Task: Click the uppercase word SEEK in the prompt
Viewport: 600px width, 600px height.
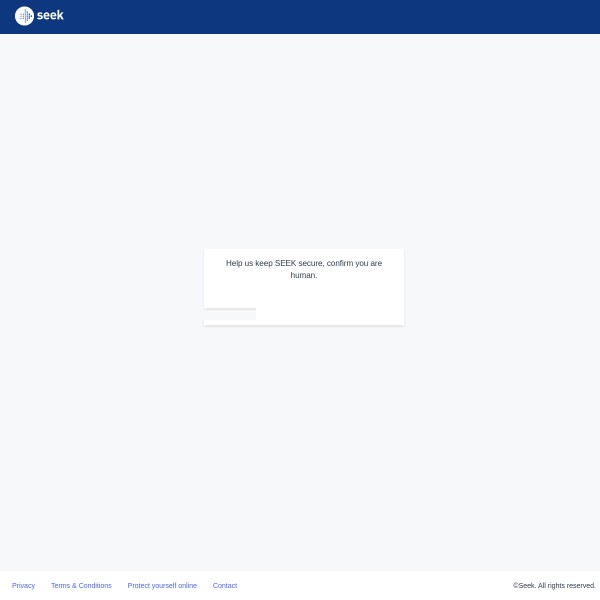Action: click(x=285, y=263)
